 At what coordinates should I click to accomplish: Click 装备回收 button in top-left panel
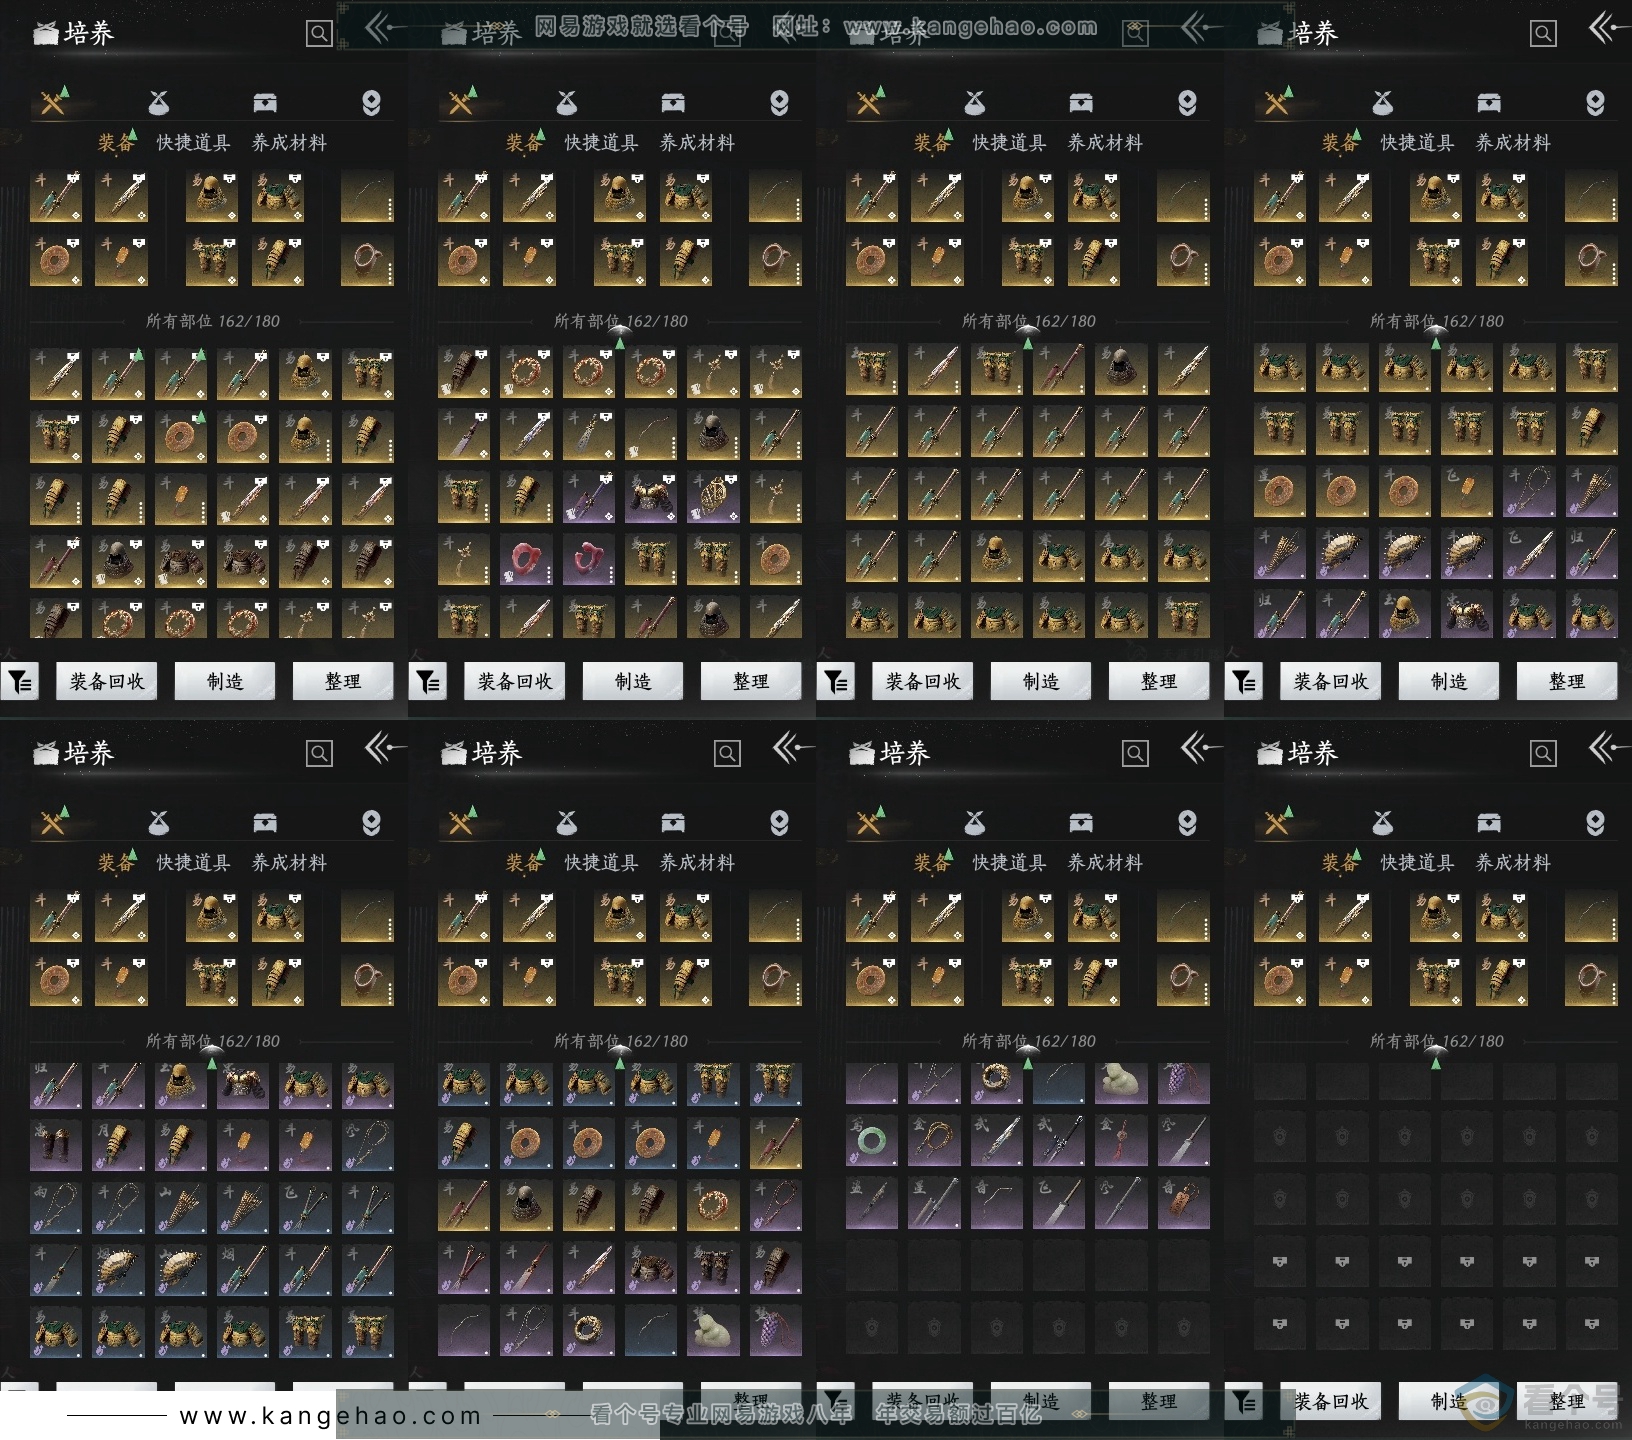[107, 681]
